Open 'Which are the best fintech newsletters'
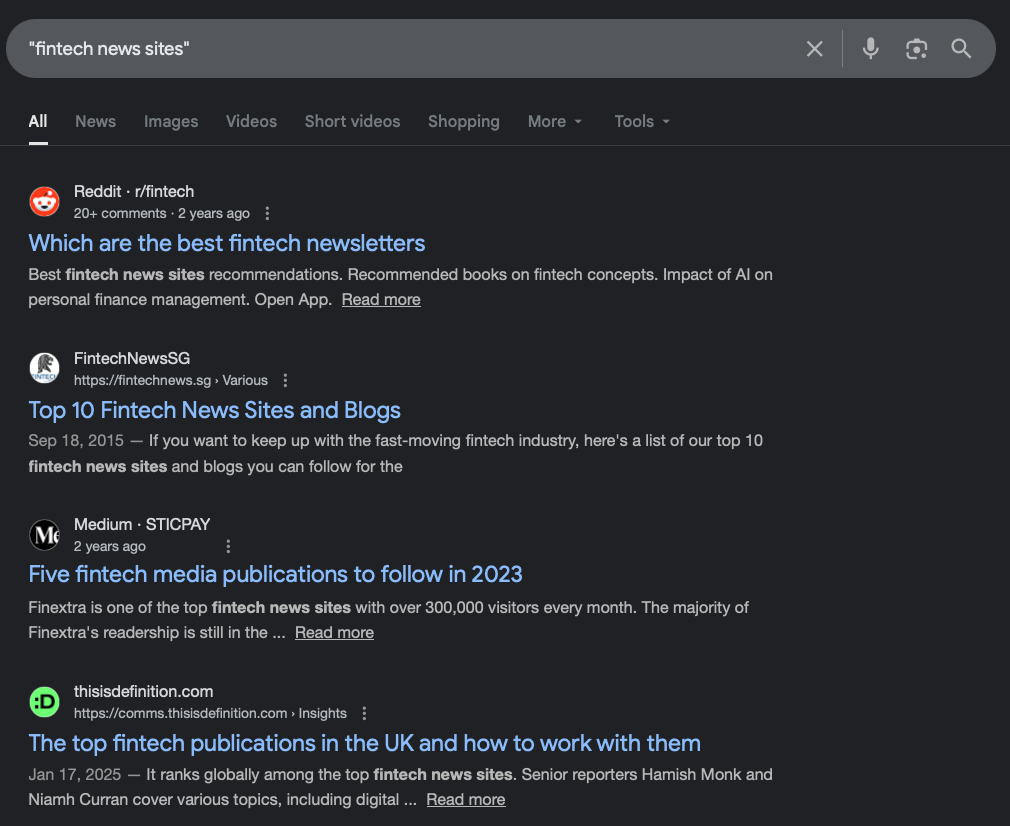 [x=226, y=243]
